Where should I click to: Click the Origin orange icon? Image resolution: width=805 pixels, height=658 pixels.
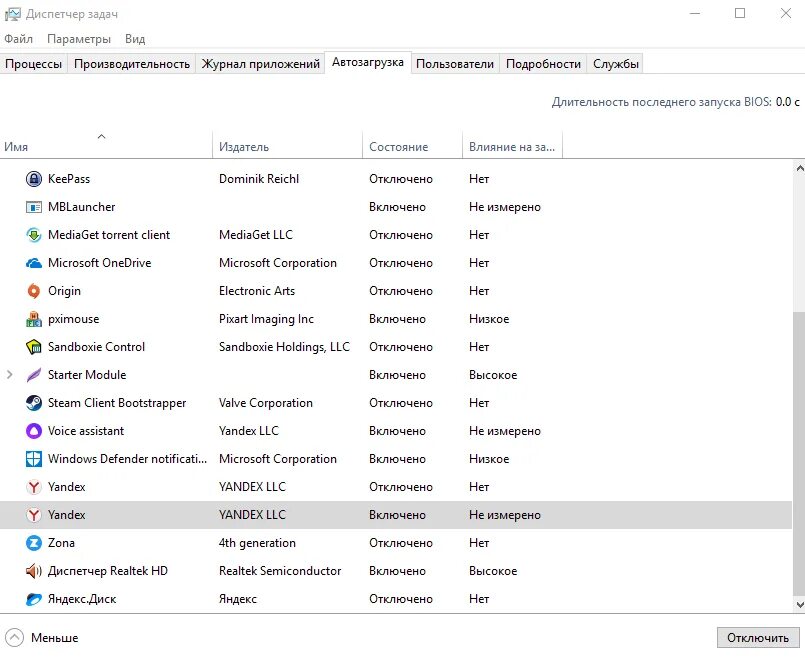[34, 291]
